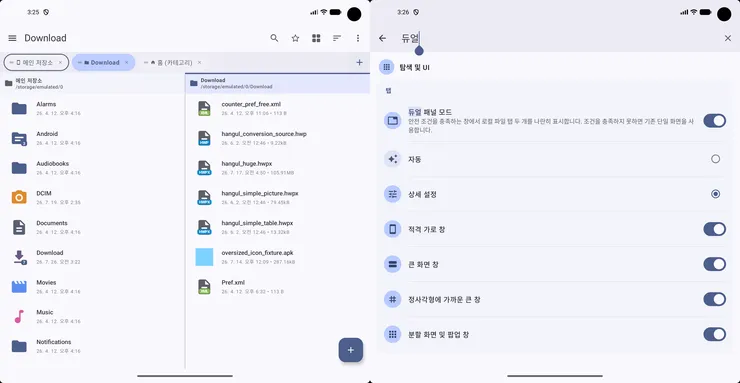Select hangul_huge.hwpx file icon

[x=204, y=168]
